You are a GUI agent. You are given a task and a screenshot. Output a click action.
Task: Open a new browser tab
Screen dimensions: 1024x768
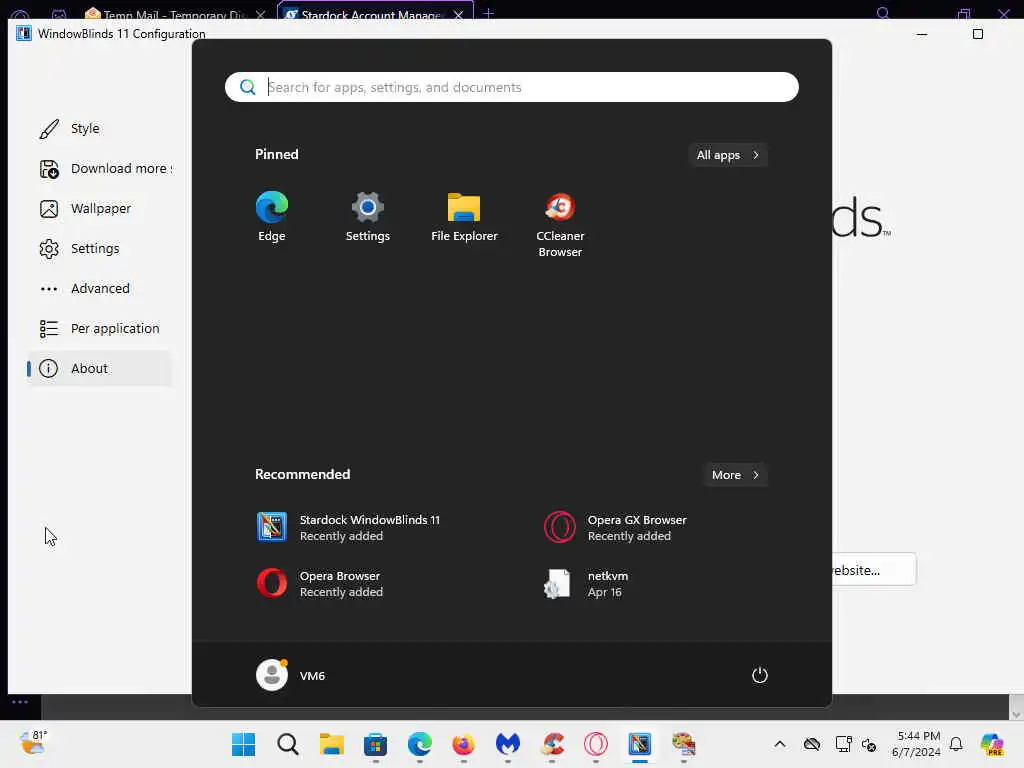click(488, 13)
